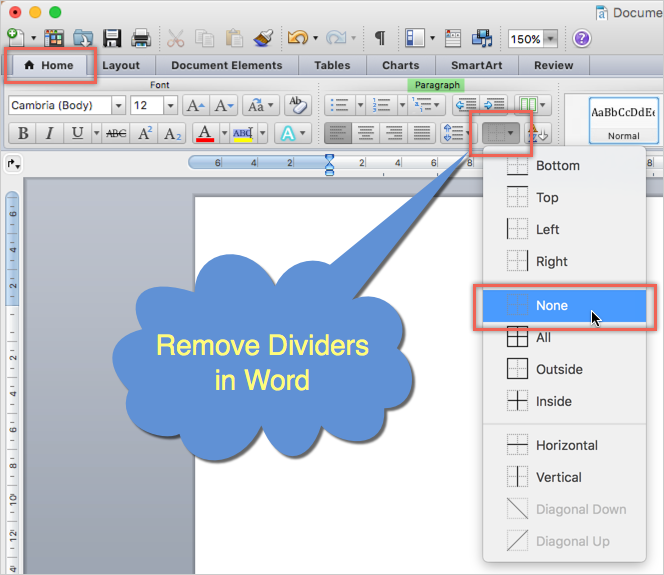Click the Save floppy disk icon
Screen dimensions: 664x575
(x=112, y=38)
